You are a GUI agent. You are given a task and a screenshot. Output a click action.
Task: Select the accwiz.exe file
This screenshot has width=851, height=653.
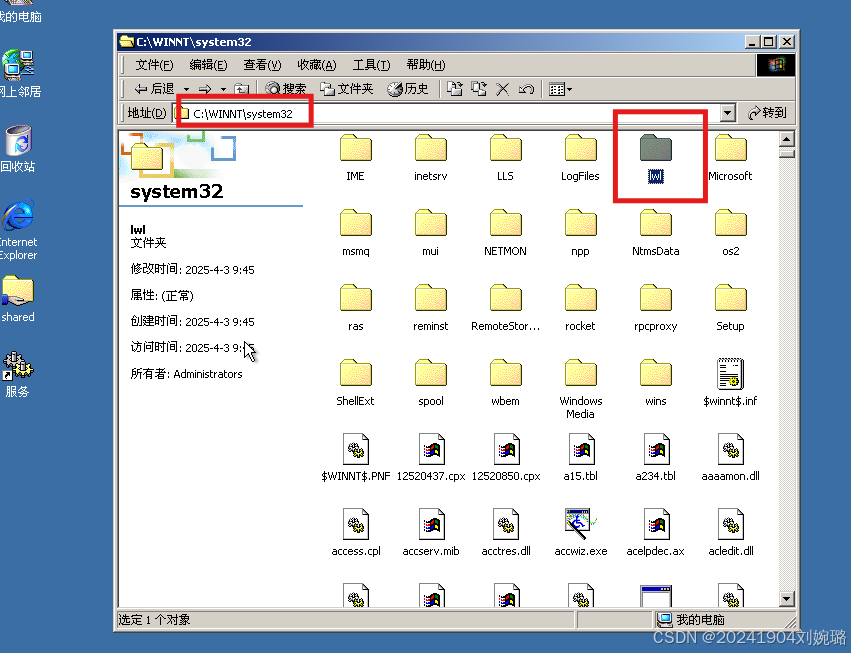[x=581, y=532]
